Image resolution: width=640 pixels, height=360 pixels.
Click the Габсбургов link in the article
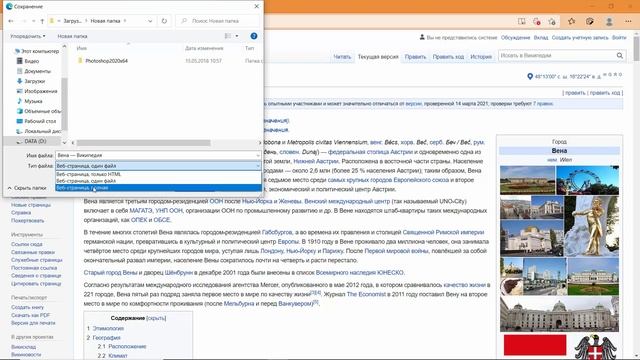tap(277, 232)
